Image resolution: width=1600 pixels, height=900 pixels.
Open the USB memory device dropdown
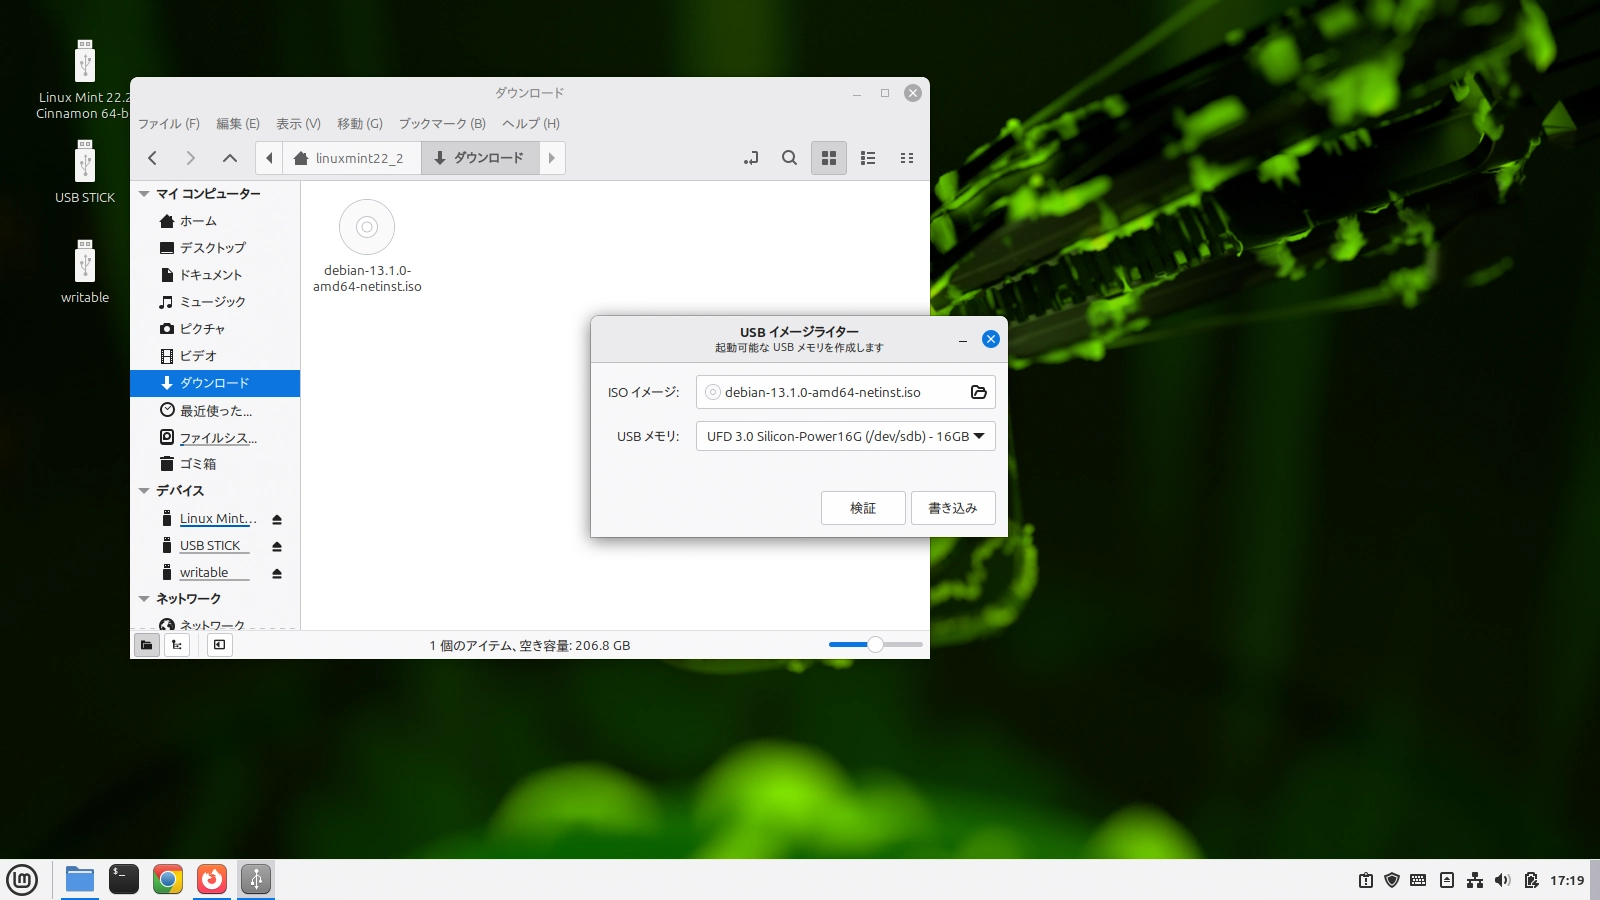tap(845, 436)
